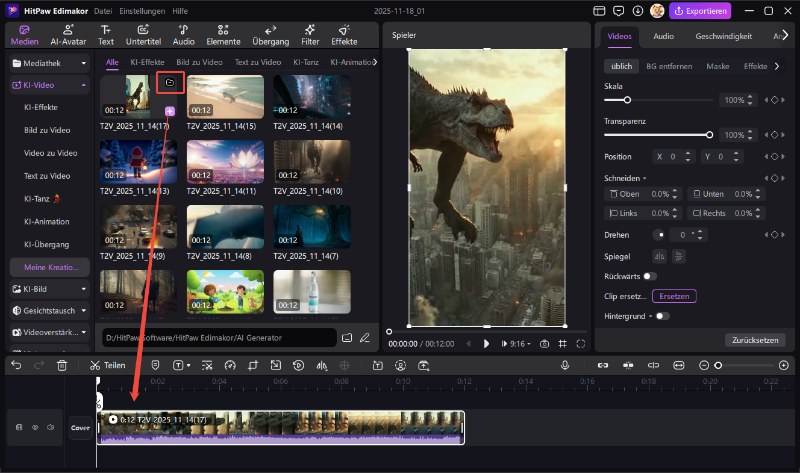
Task: Flip horizontally using the first Spiegel icon
Action: pyautogui.click(x=660, y=257)
